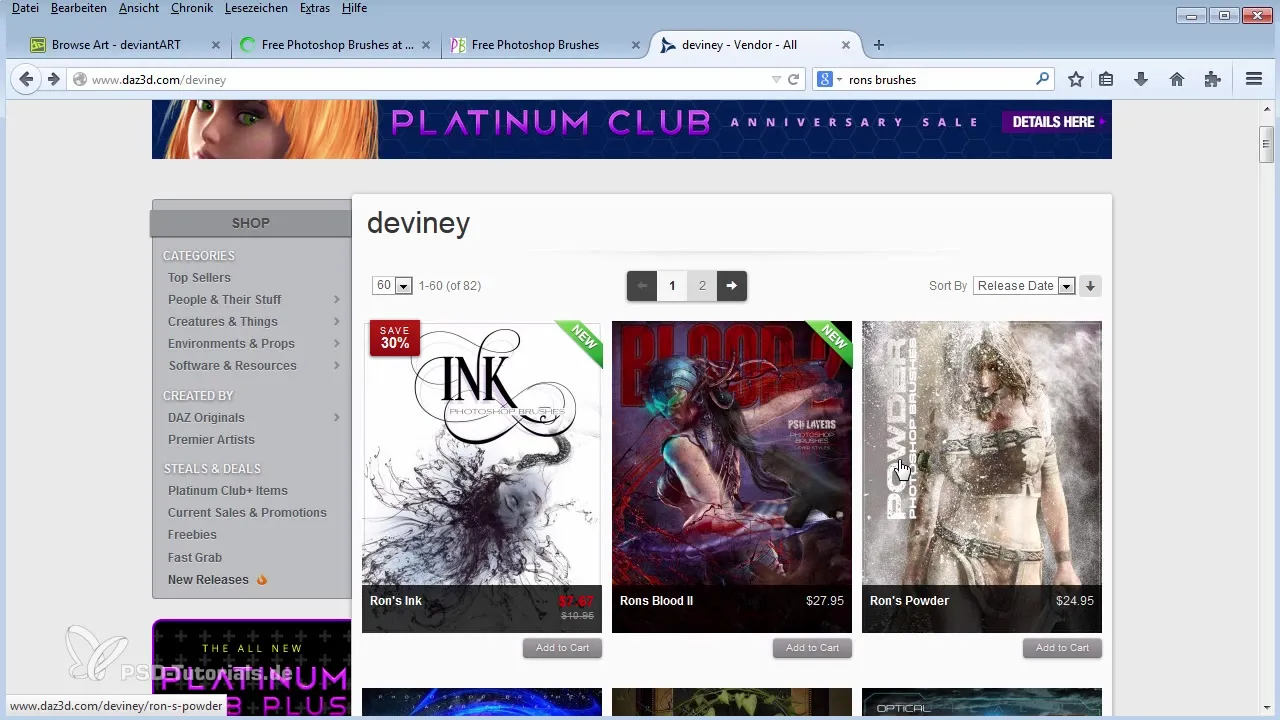Click the SHOP sidebar header
1280x720 pixels.
pyautogui.click(x=251, y=223)
